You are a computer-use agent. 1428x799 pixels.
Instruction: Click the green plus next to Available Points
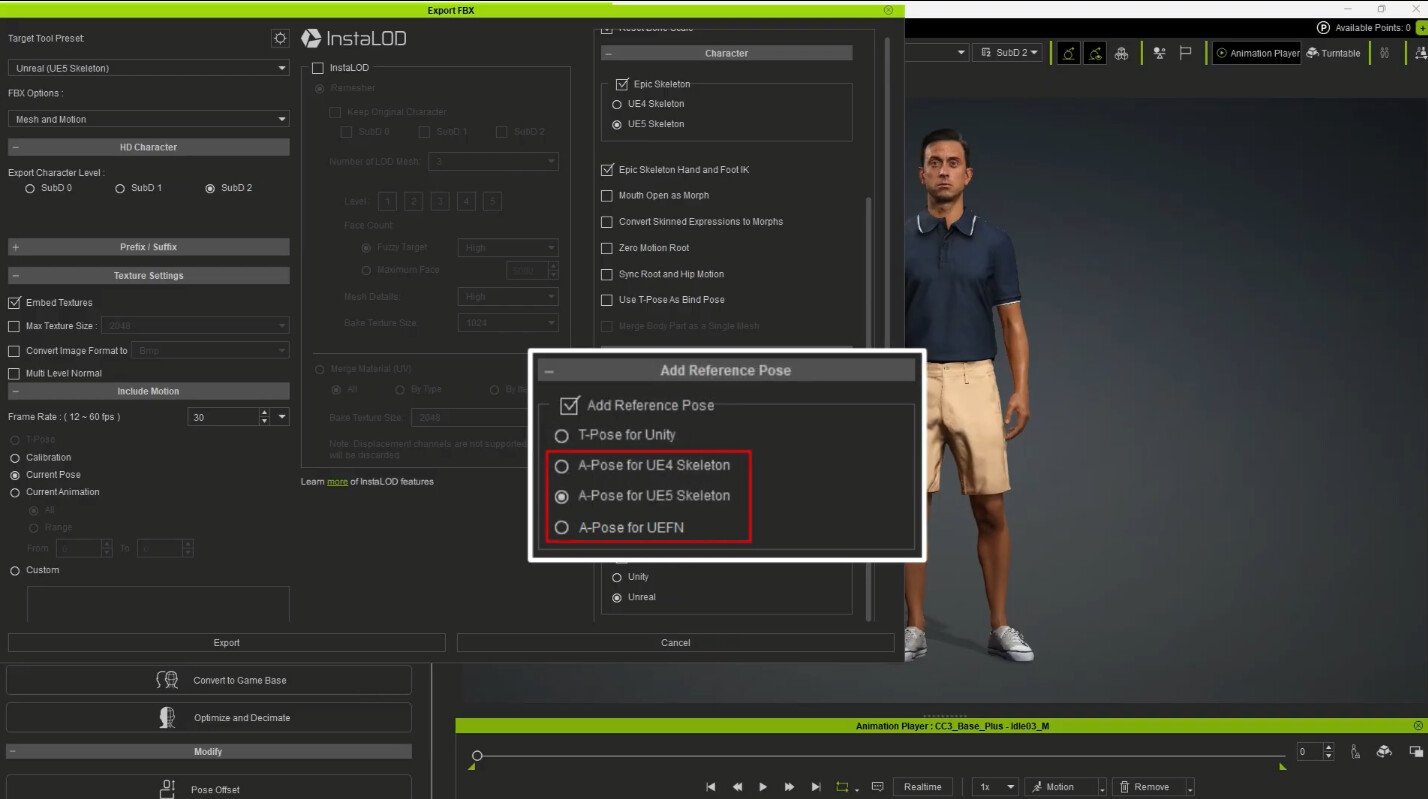pyautogui.click(x=1422, y=28)
